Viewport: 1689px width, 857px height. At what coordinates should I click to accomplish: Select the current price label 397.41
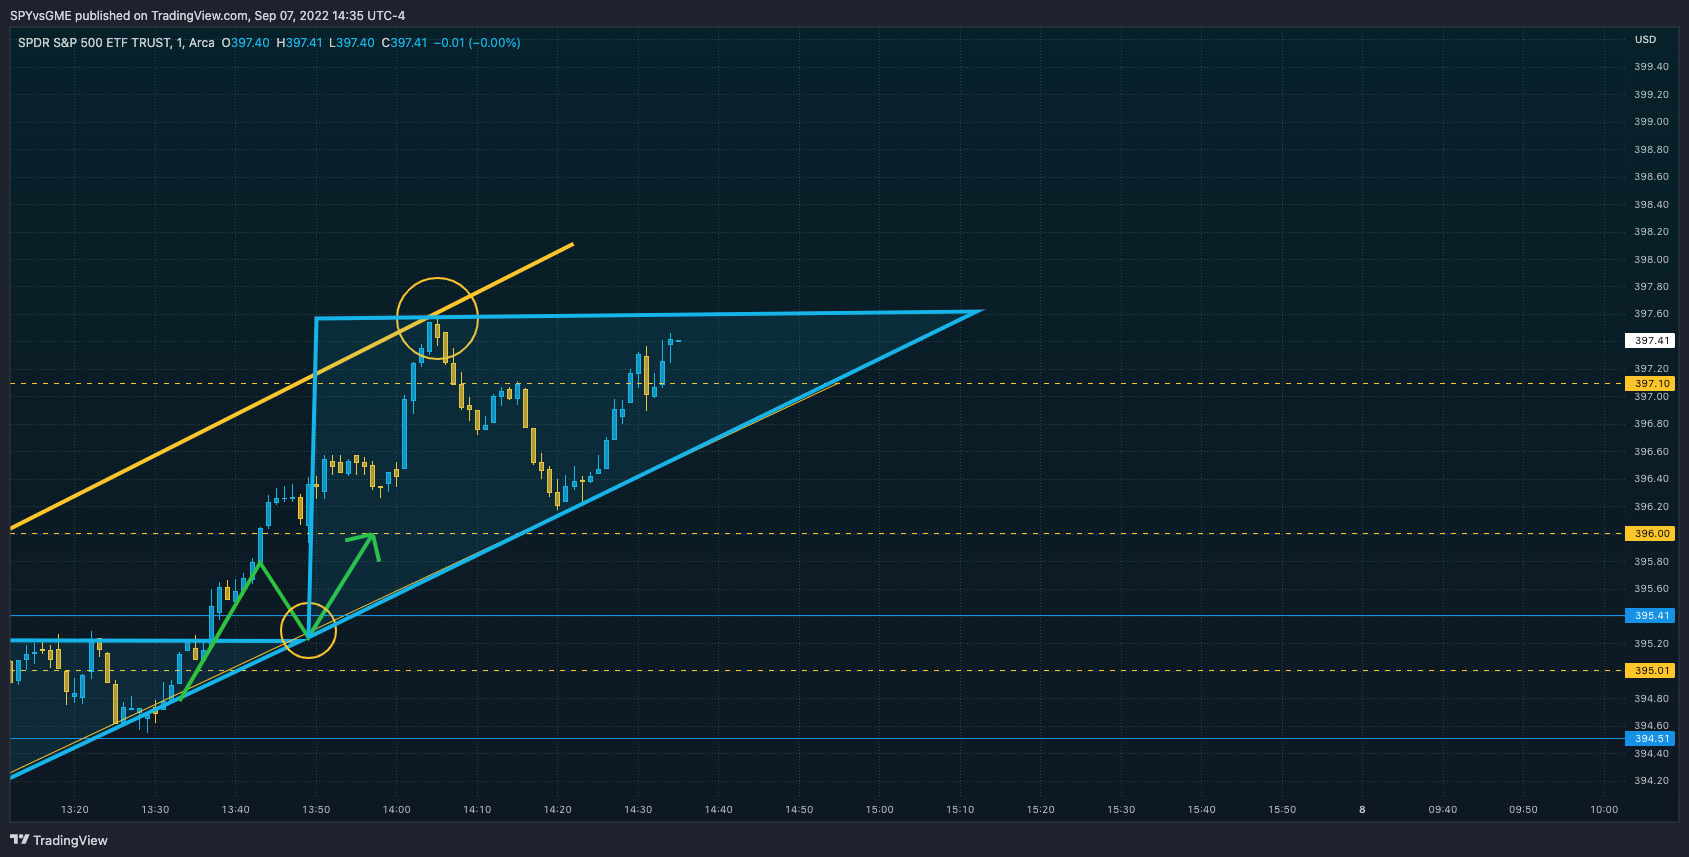pyautogui.click(x=1651, y=341)
